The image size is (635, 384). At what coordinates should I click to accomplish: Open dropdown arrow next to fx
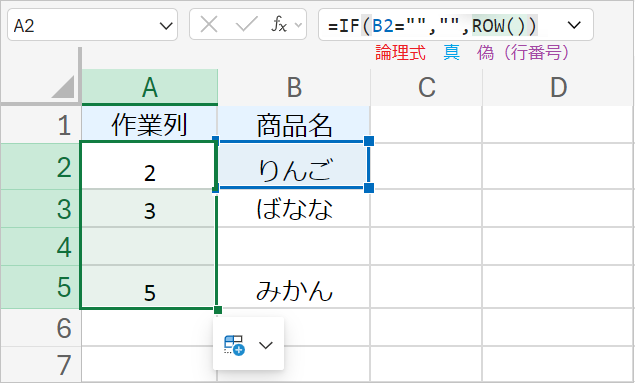(298, 25)
